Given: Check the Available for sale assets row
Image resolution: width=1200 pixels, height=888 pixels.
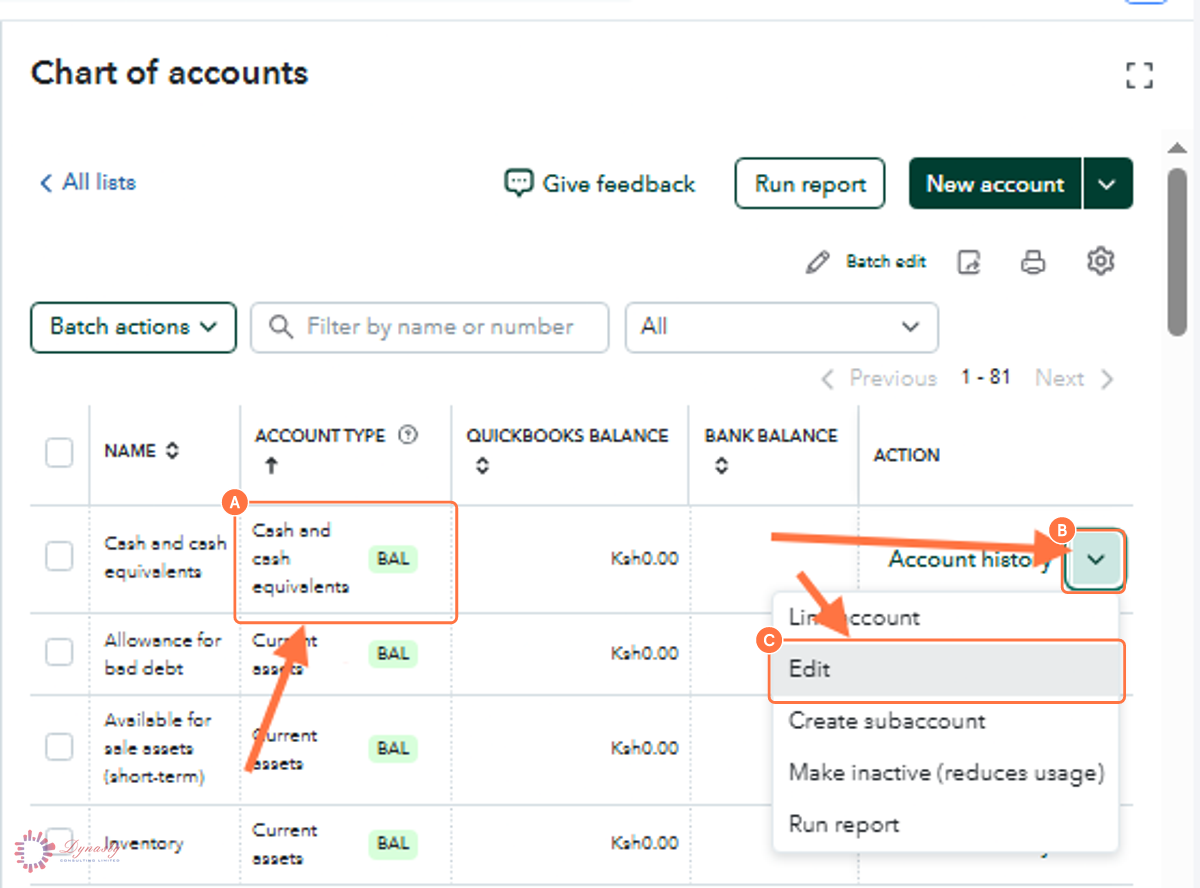Looking at the screenshot, I should coord(59,746).
